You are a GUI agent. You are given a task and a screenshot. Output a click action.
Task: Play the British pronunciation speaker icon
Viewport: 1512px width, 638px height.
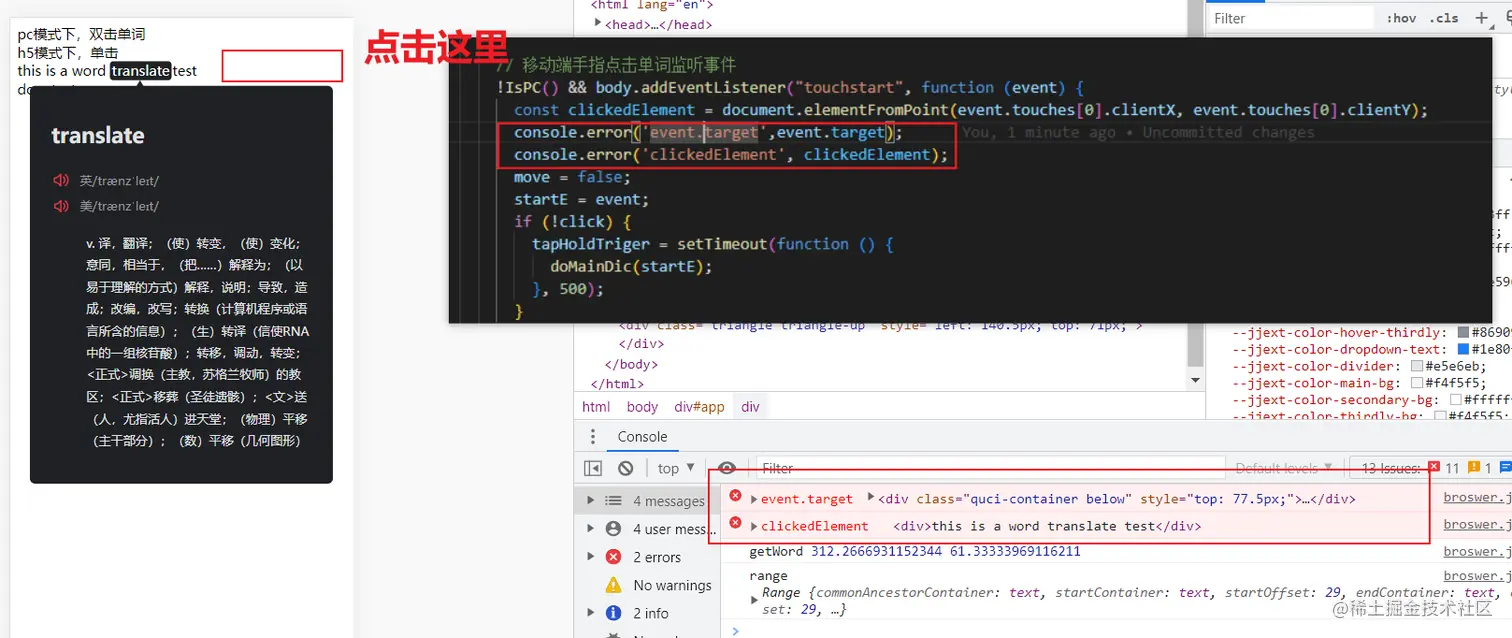pos(61,181)
